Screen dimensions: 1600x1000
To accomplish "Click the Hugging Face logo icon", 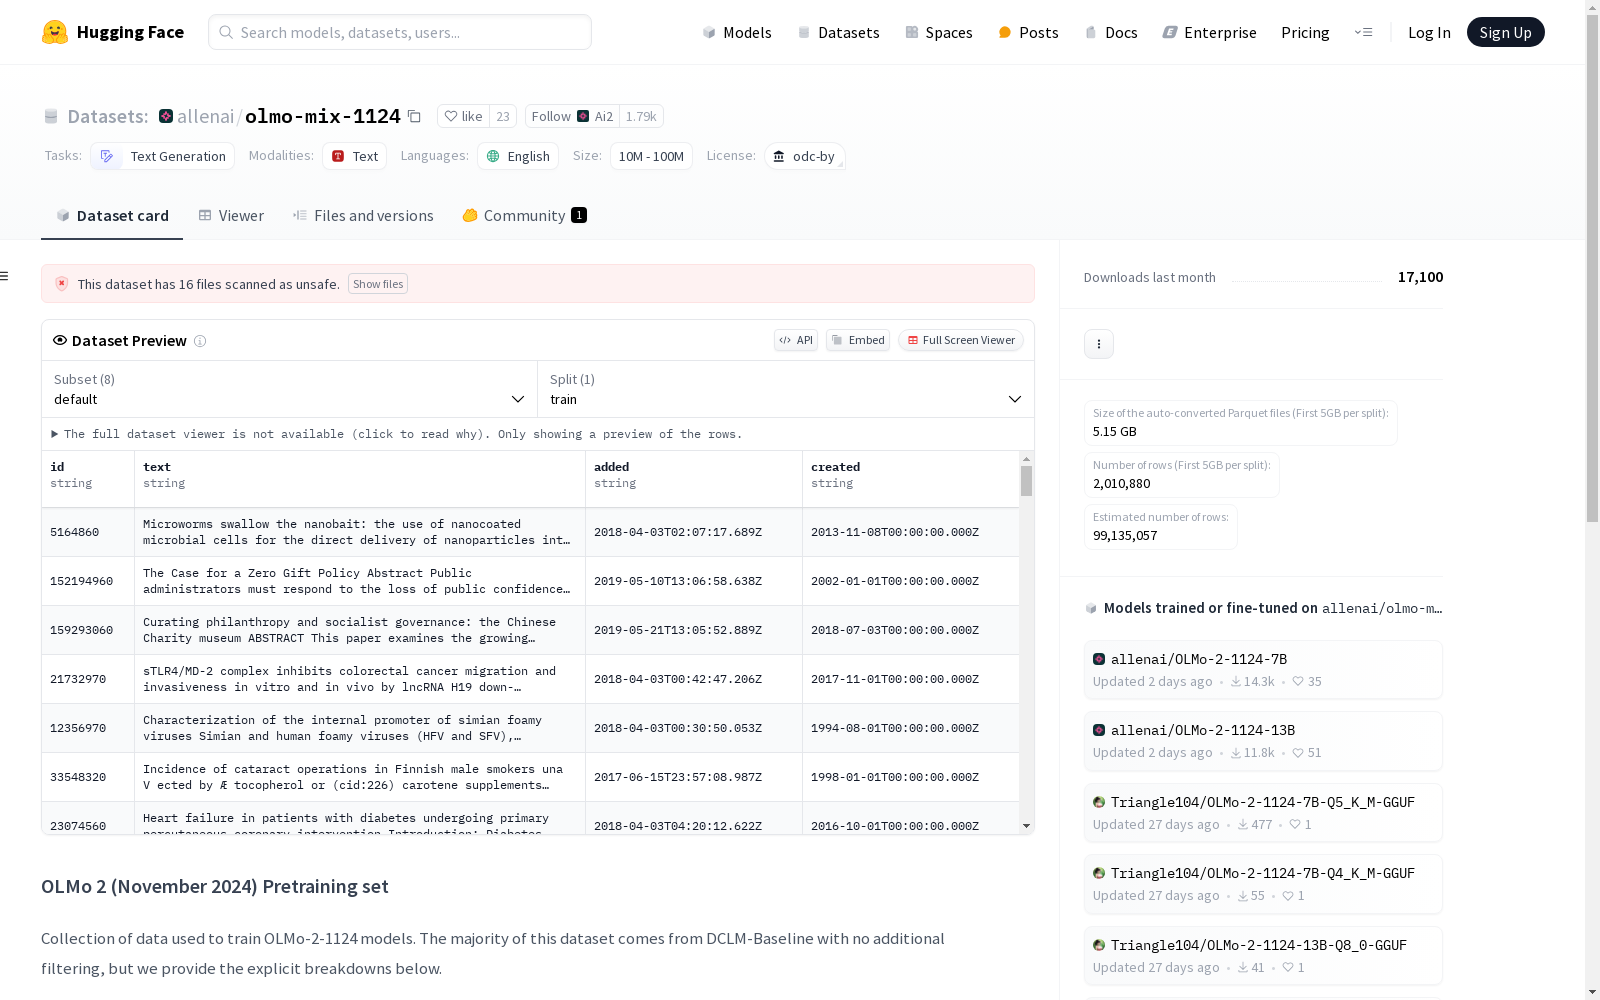I will pyautogui.click(x=55, y=32).
